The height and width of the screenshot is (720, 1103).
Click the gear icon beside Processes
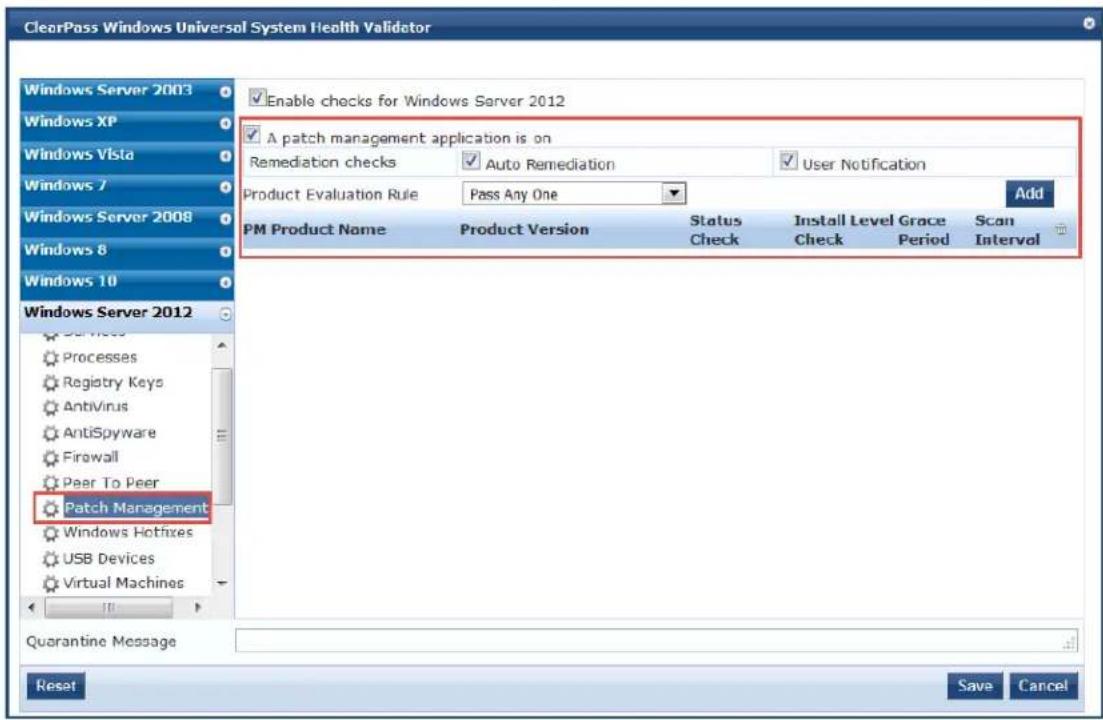pyautogui.click(x=51, y=359)
